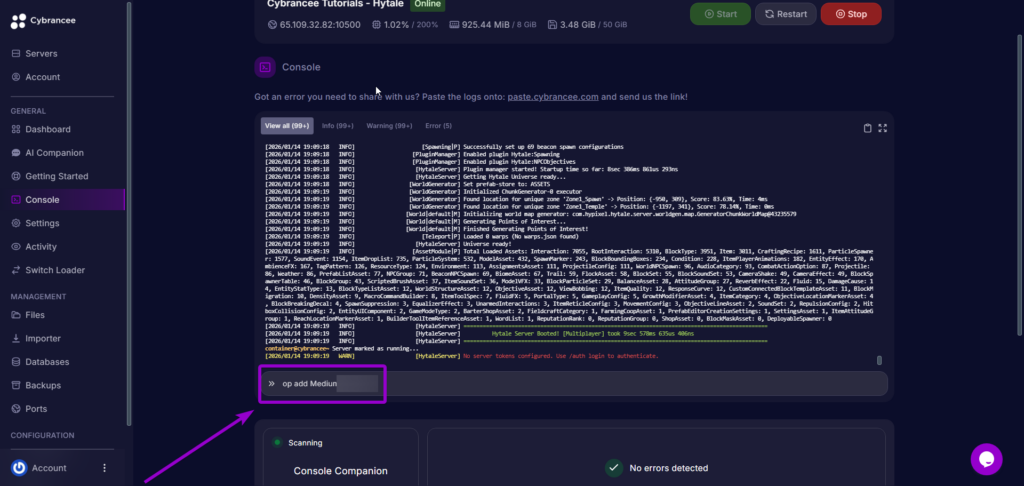Select Console in the sidebar
The image size is (1024, 486).
click(62, 200)
